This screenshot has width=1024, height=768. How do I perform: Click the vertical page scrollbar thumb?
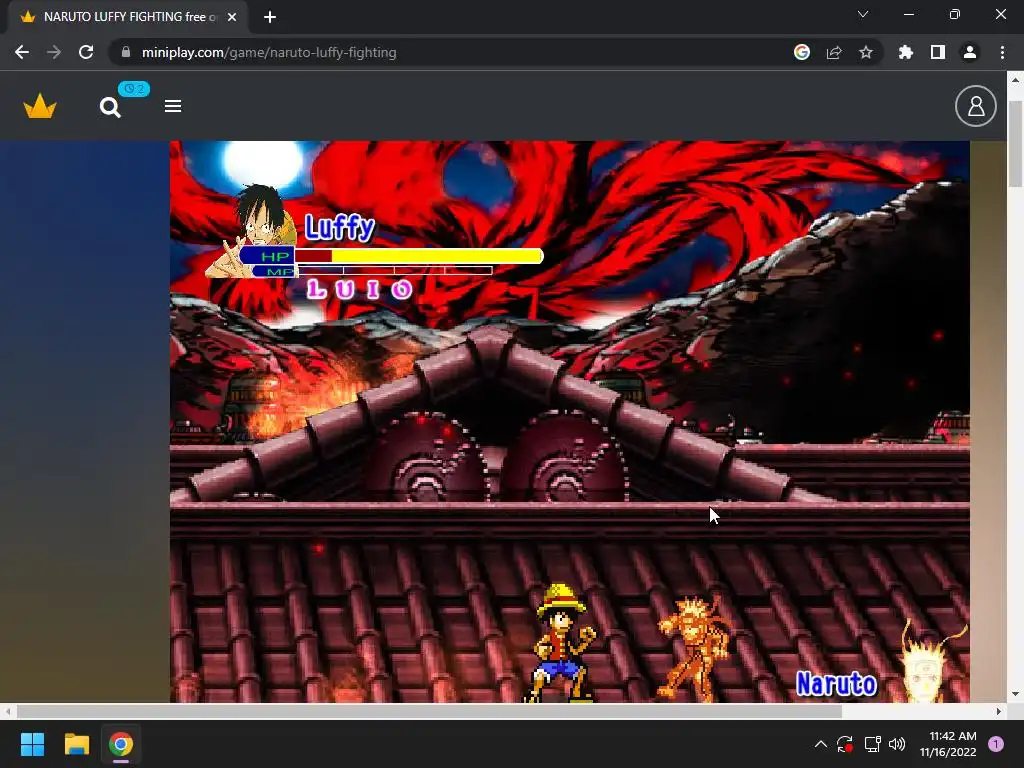tap(1015, 144)
